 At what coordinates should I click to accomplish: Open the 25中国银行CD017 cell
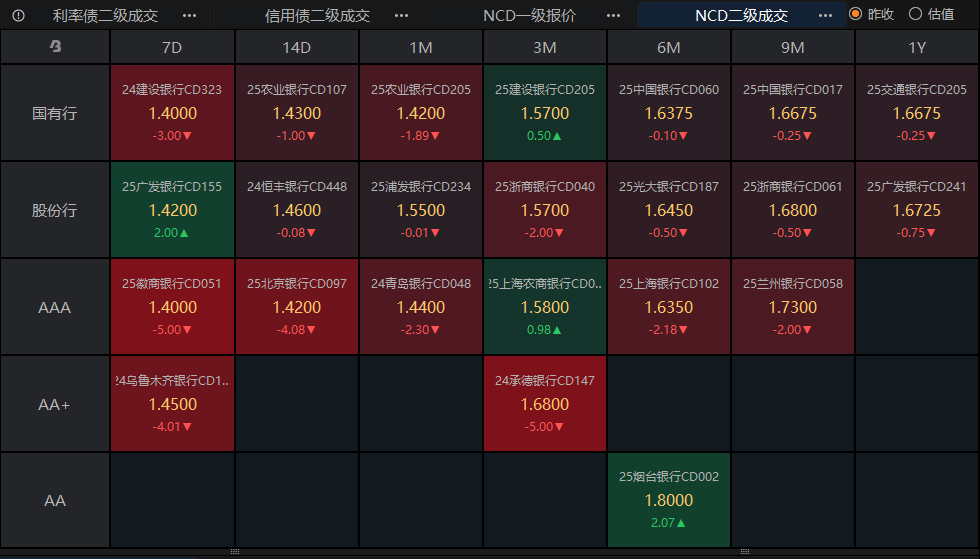[792, 113]
